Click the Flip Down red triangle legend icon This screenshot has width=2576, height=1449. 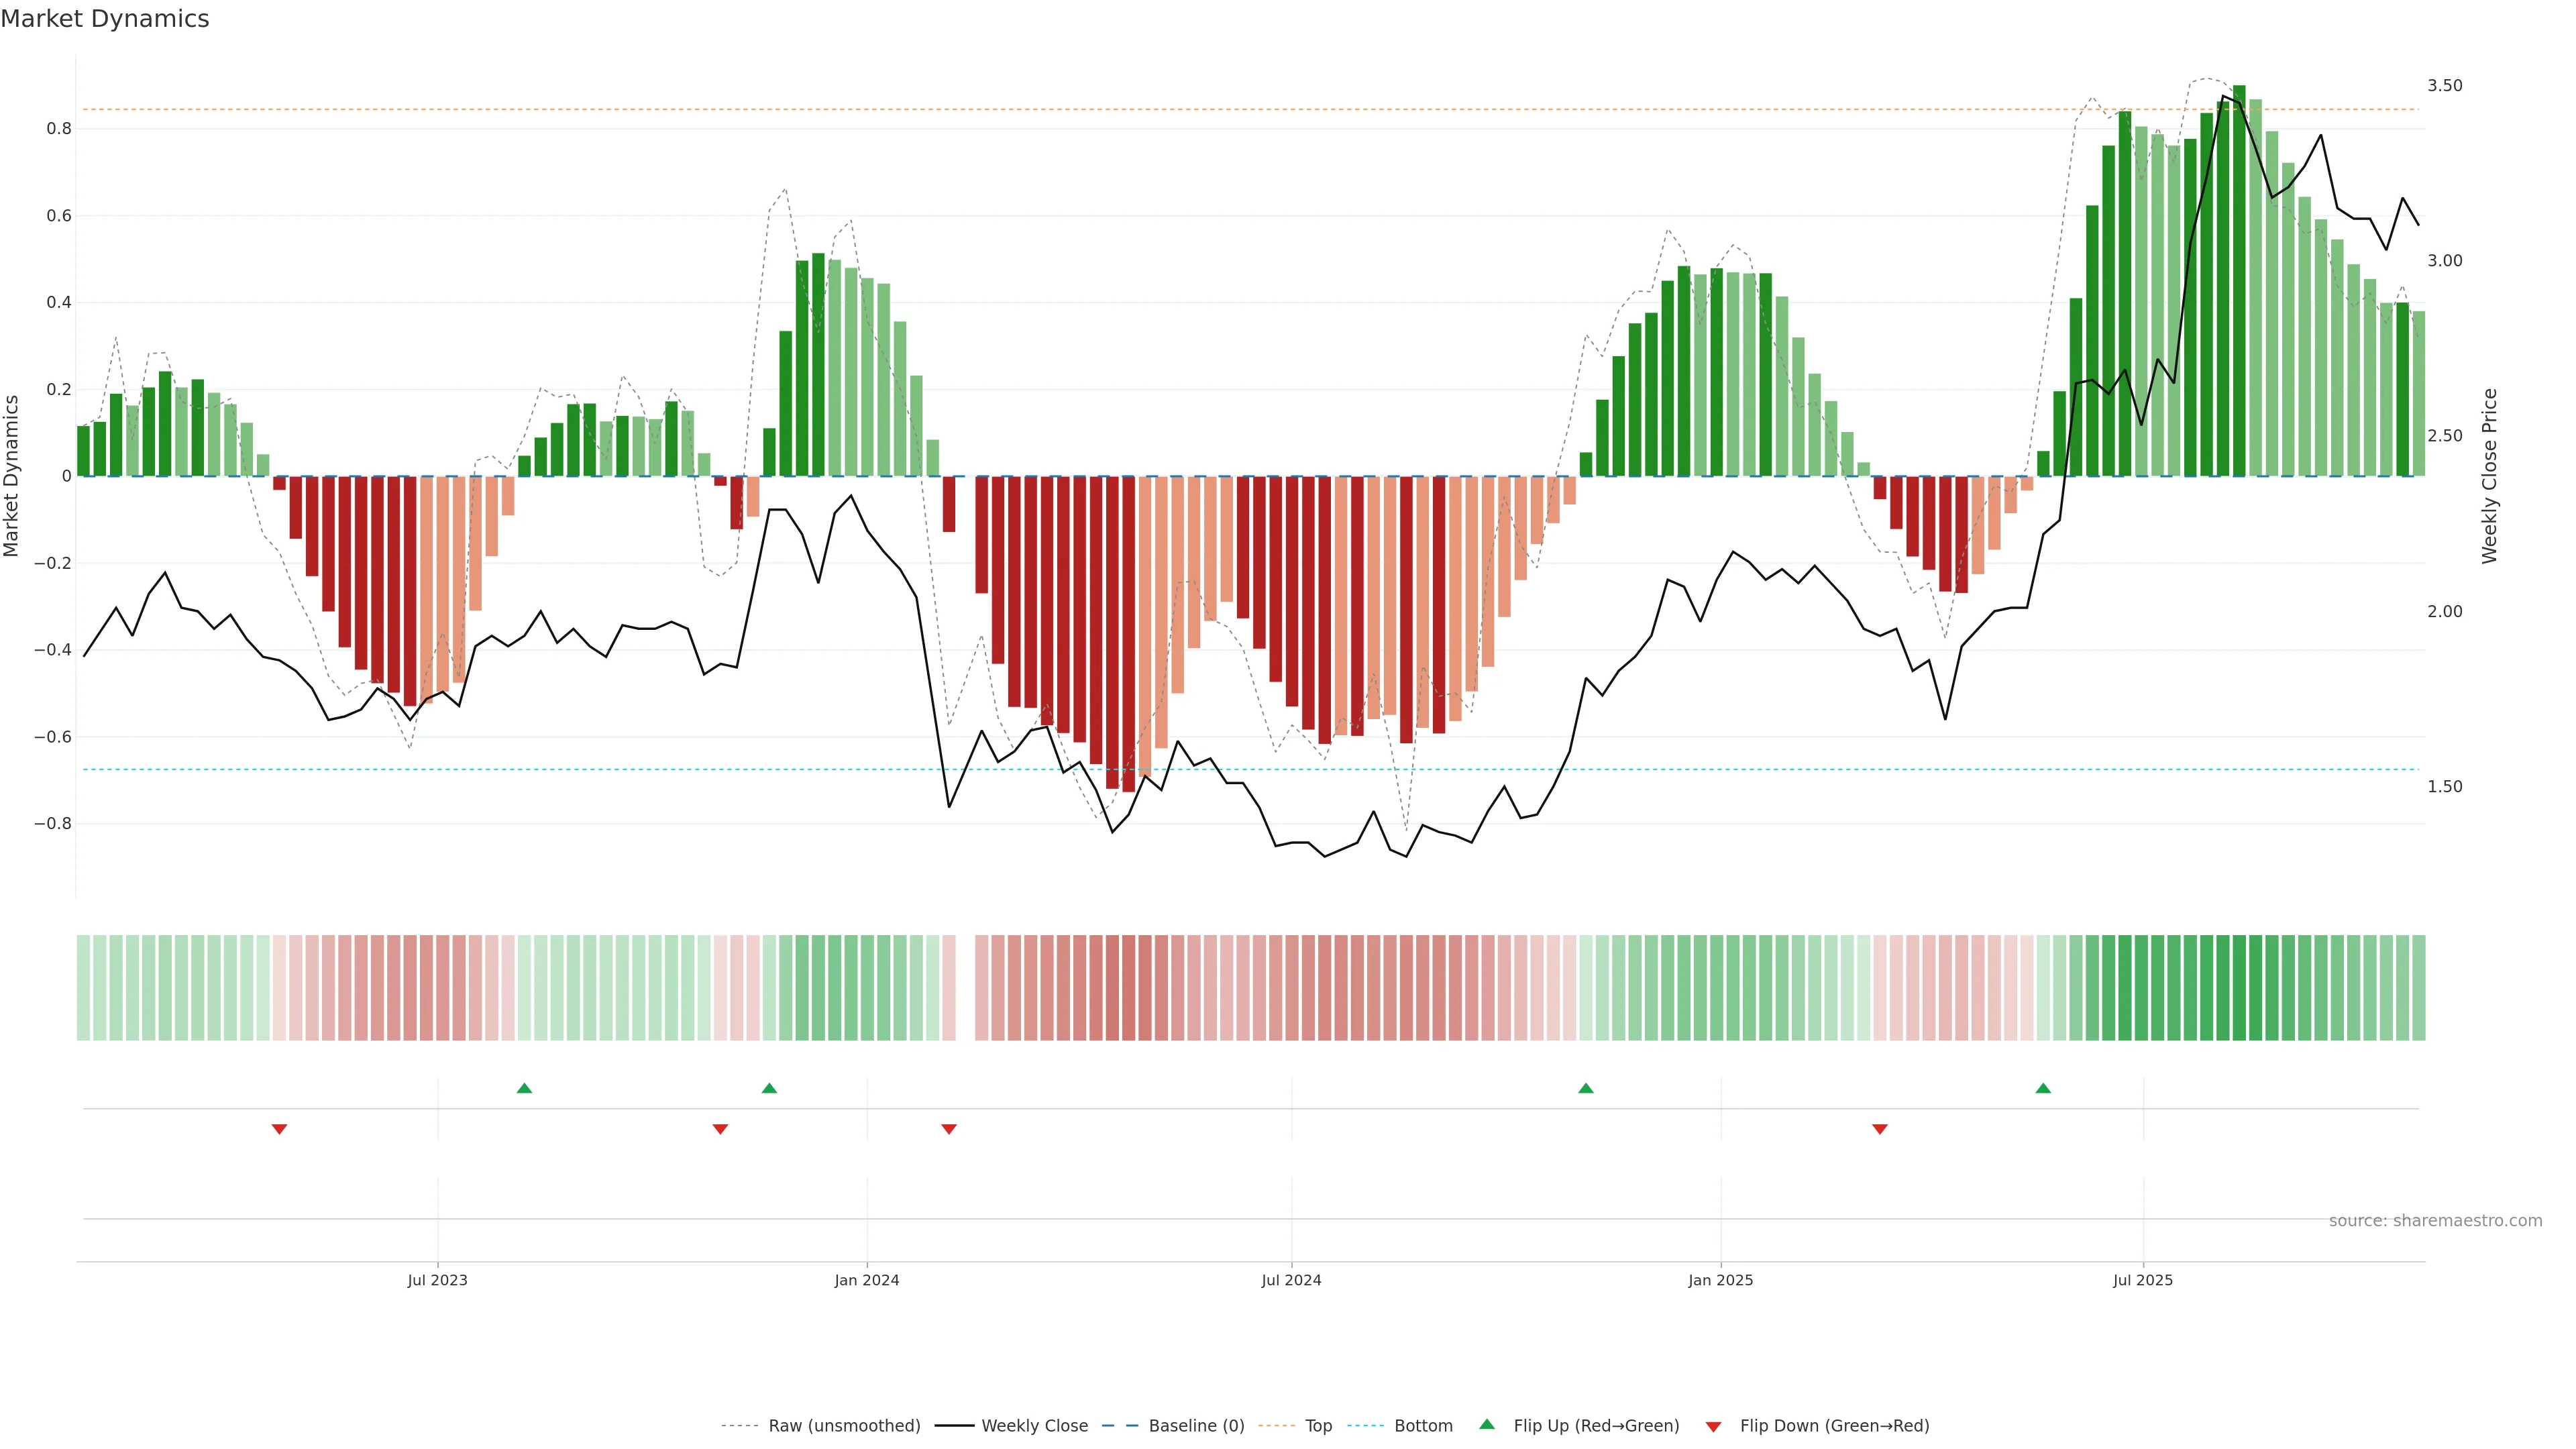pos(1713,1427)
